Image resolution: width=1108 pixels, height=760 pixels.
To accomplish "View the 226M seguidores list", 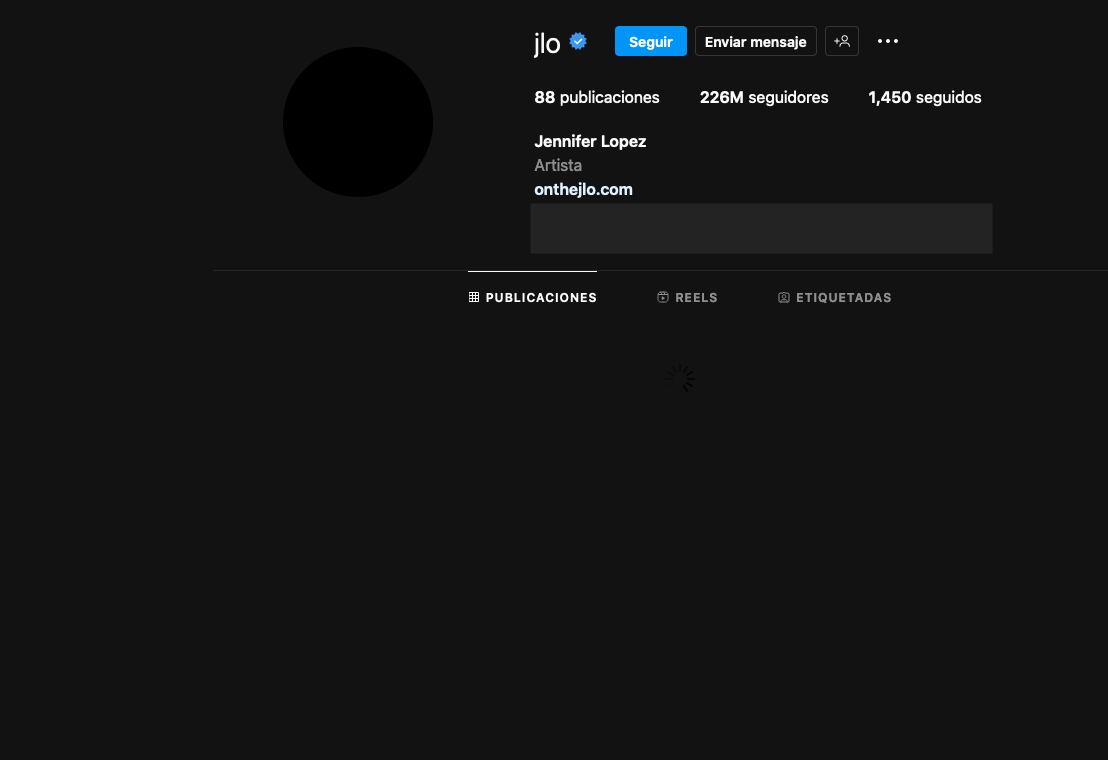I will tap(764, 97).
